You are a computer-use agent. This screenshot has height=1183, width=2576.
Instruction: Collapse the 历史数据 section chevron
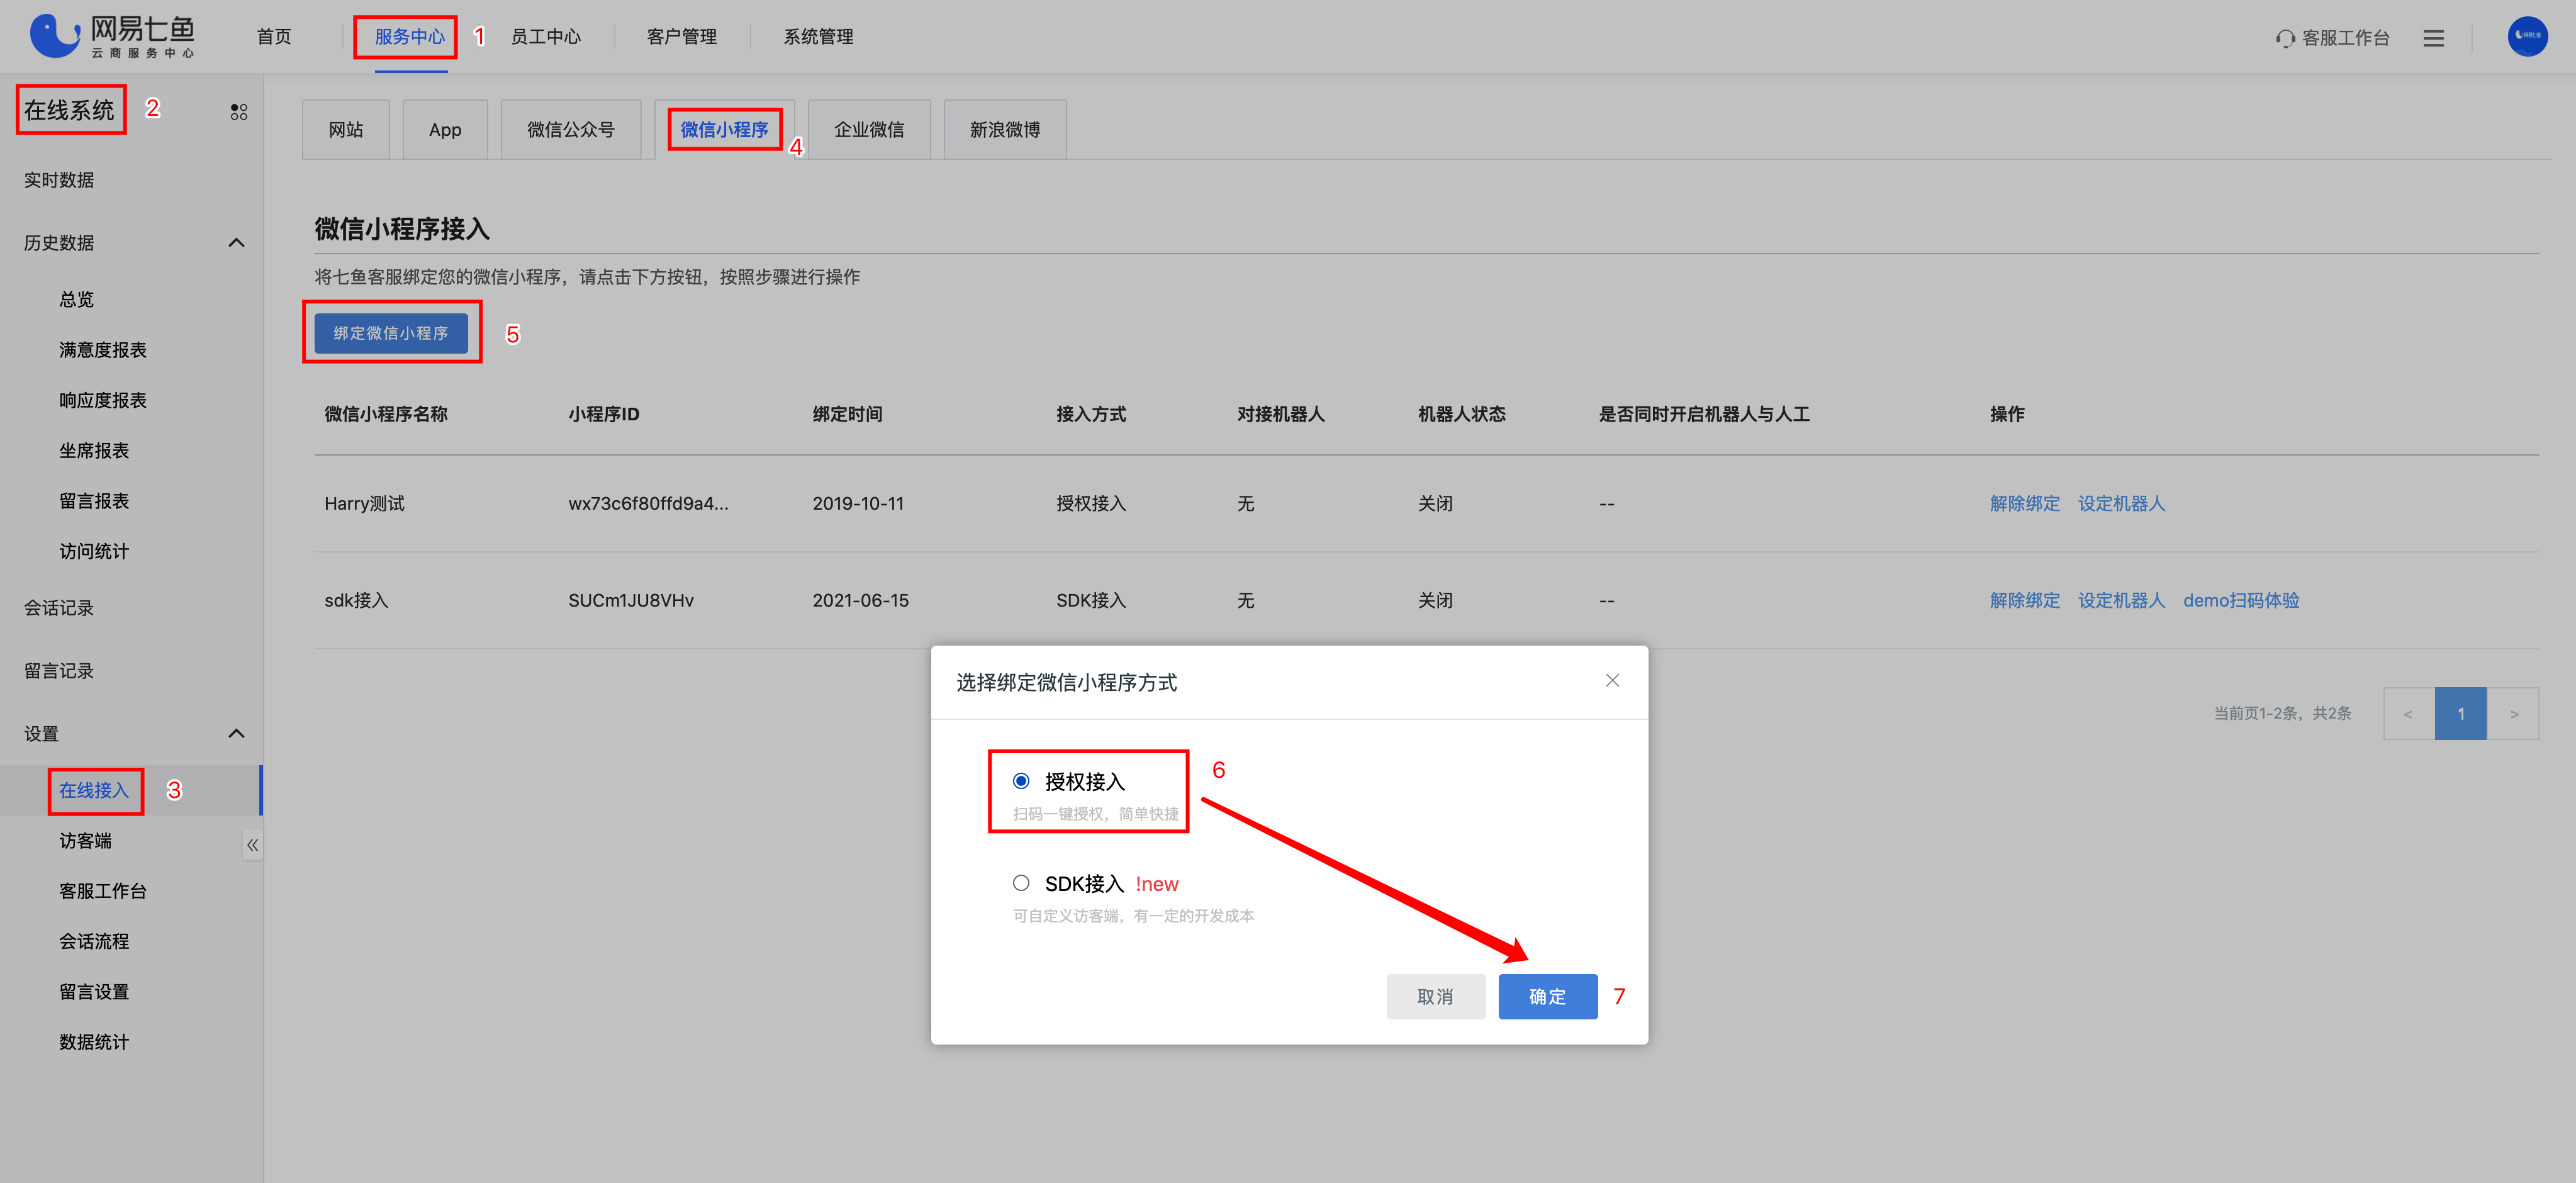tap(237, 243)
